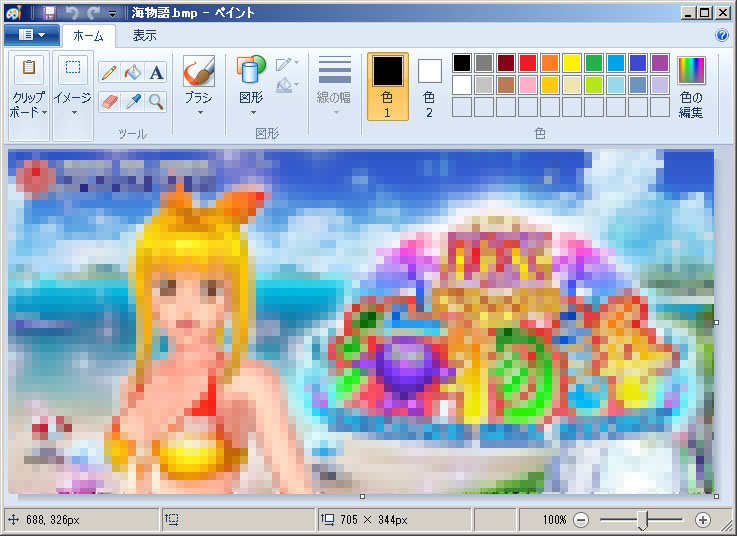Screen dimensions: 737x536
Task: Click the ブラシ brush icon
Action: click(199, 71)
